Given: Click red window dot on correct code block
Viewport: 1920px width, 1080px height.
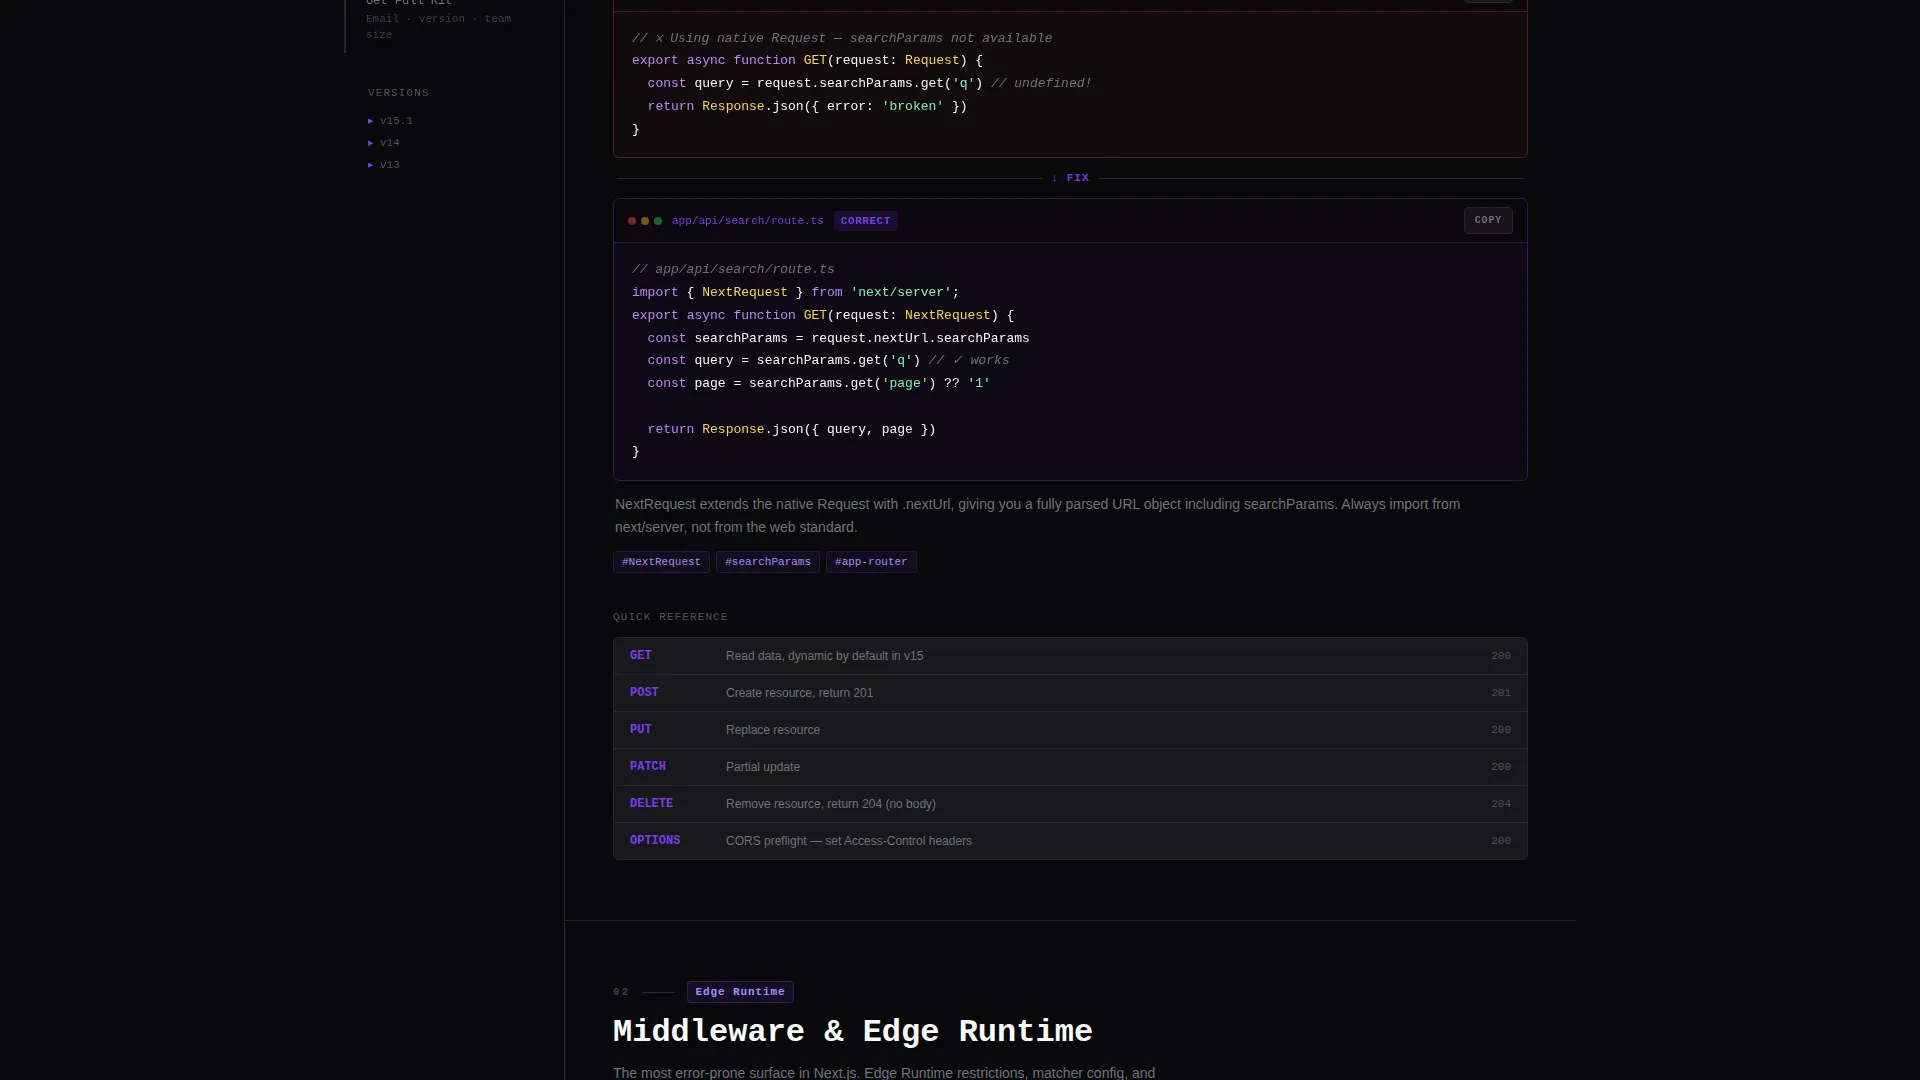Looking at the screenshot, I should coord(632,221).
